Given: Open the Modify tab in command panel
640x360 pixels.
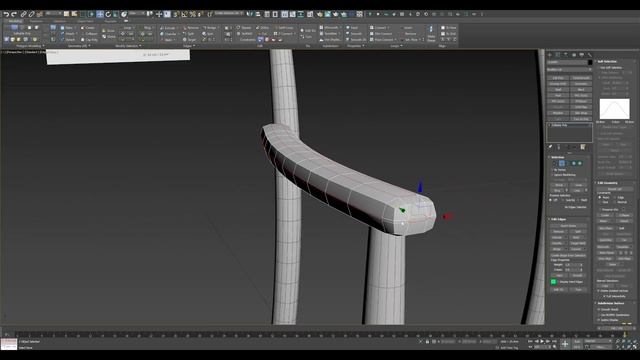Looking at the screenshot, I should click(x=558, y=55).
